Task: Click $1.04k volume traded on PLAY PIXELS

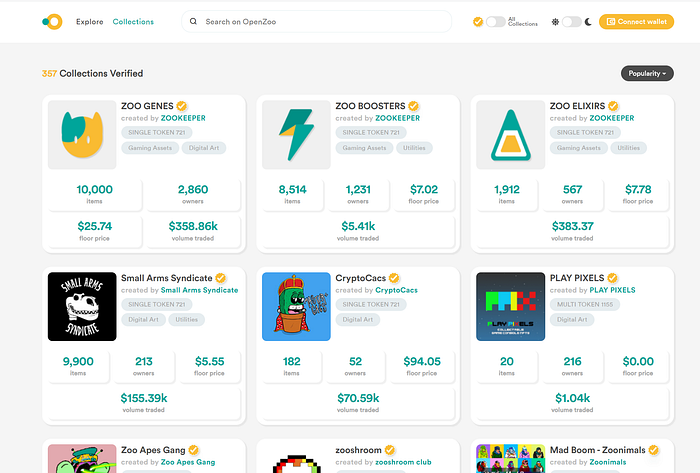Action: pyautogui.click(x=572, y=398)
